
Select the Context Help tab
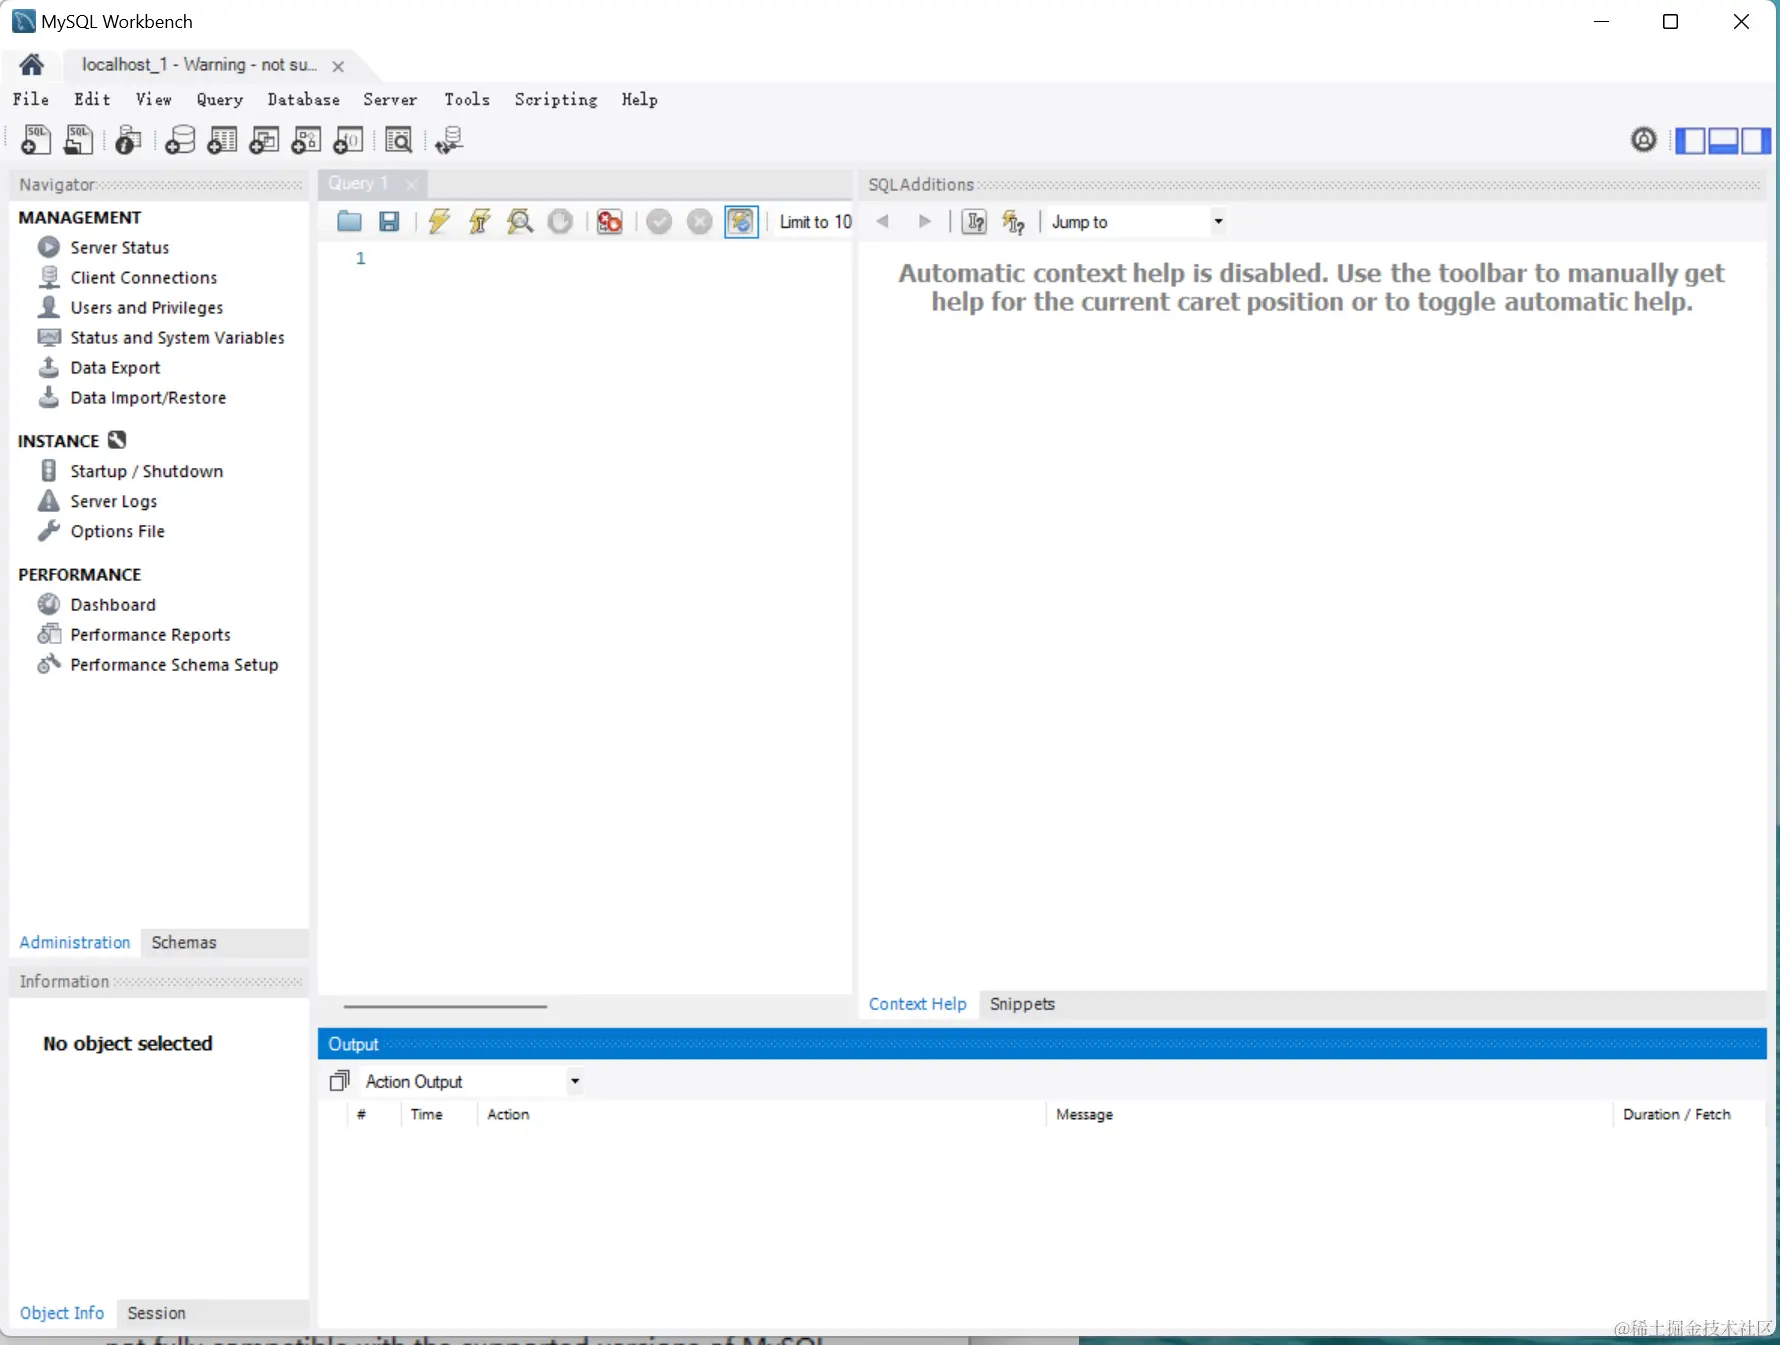coord(918,1004)
